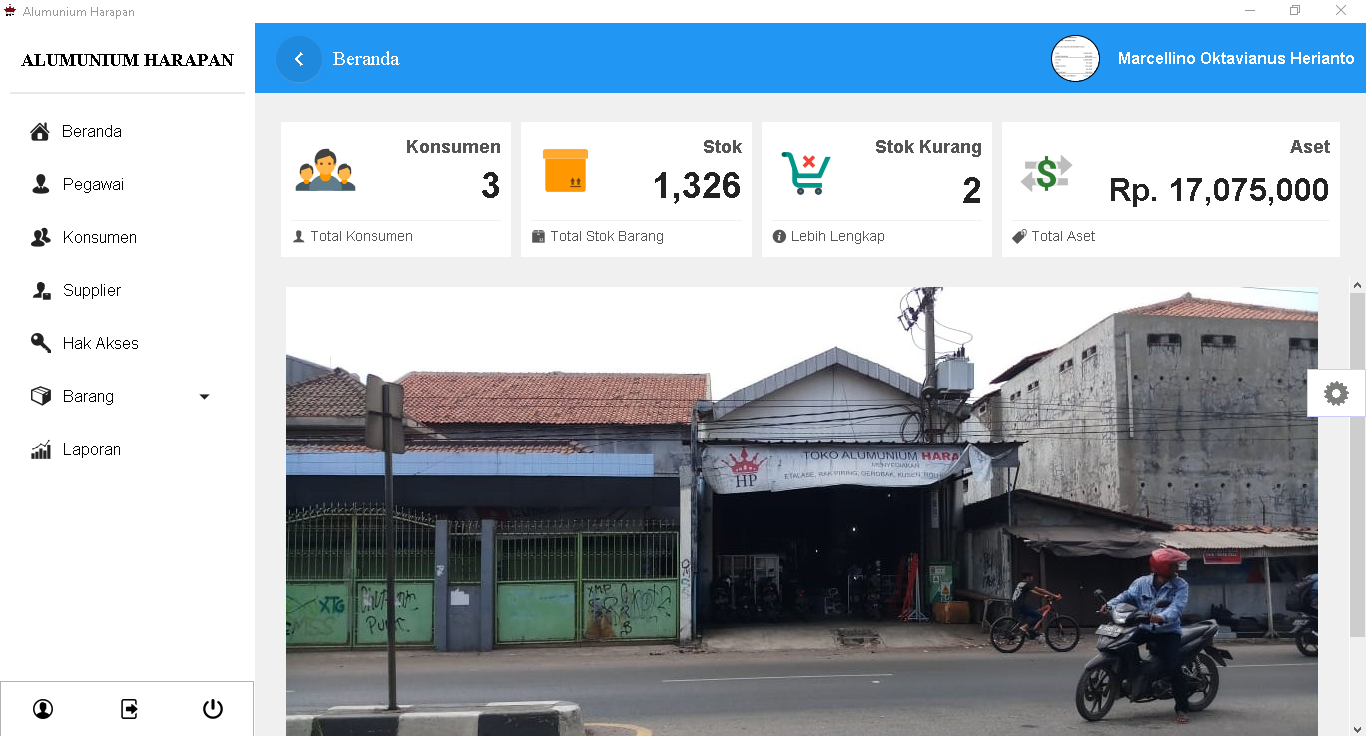Click the vertical scrollbar down arrow
The image size is (1366, 736).
(x=1357, y=727)
